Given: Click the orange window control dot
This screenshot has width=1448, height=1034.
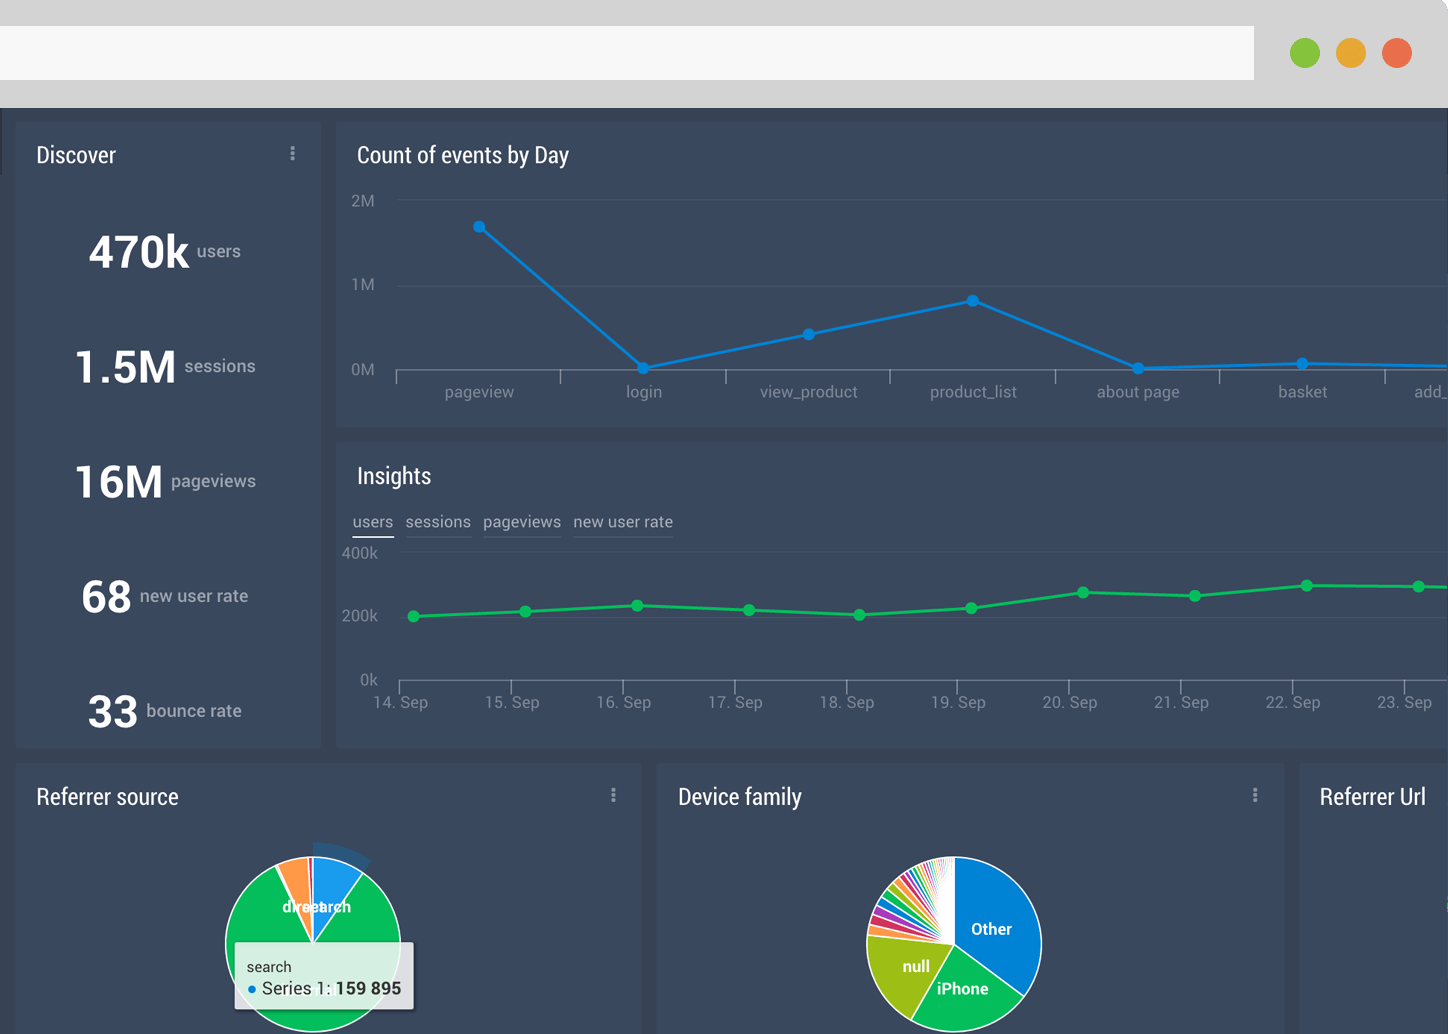Looking at the screenshot, I should 1351,53.
